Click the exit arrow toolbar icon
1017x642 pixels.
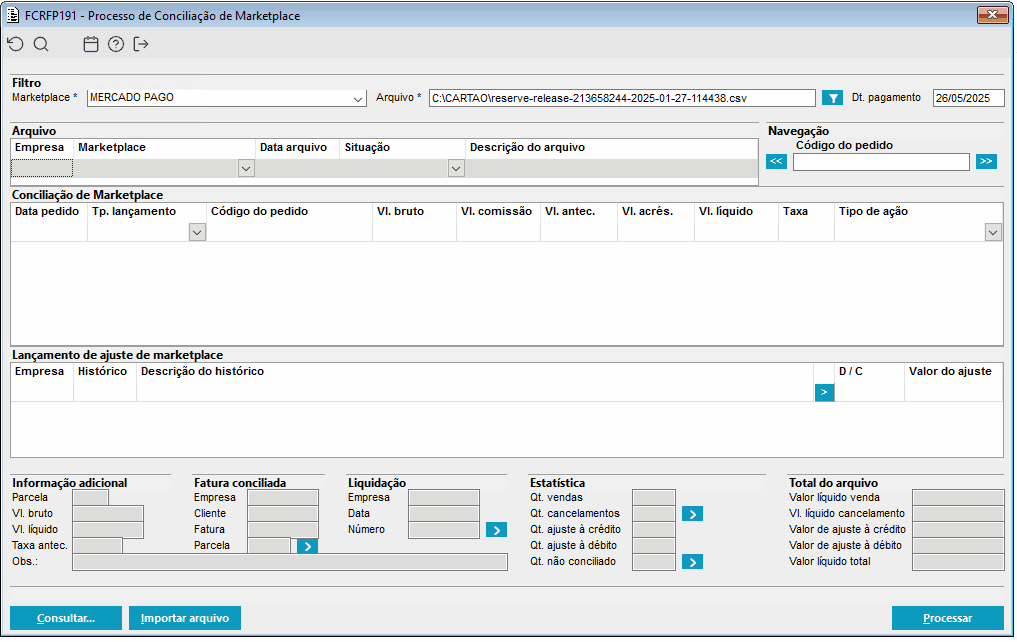(141, 44)
